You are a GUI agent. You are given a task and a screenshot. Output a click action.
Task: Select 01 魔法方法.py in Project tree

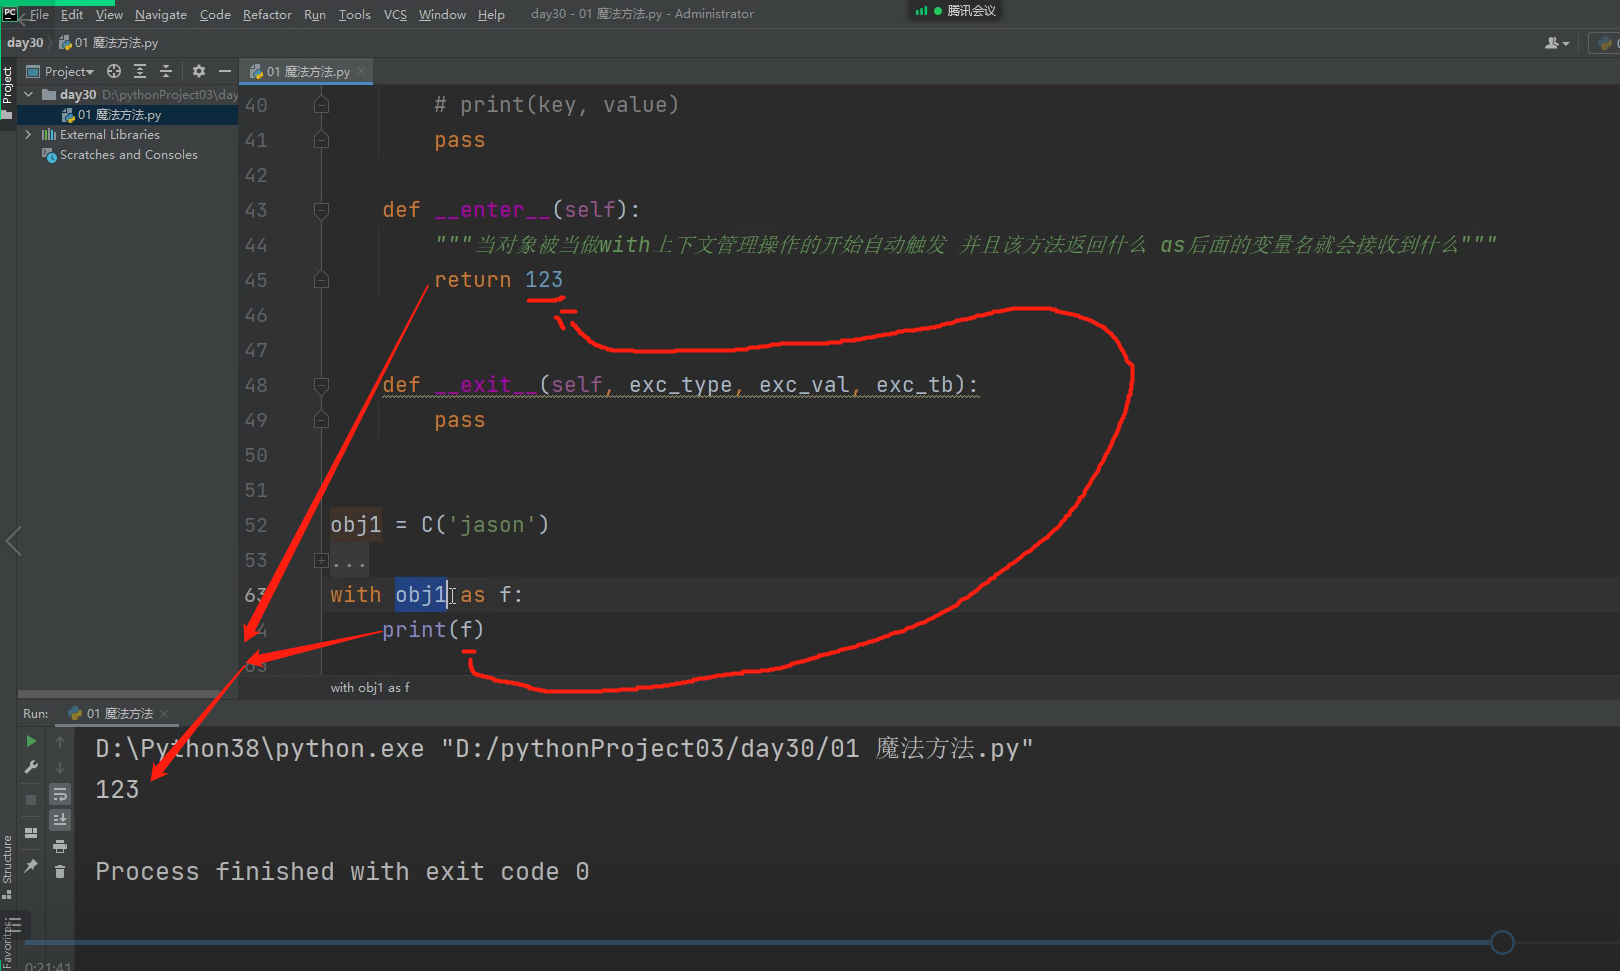coord(128,114)
